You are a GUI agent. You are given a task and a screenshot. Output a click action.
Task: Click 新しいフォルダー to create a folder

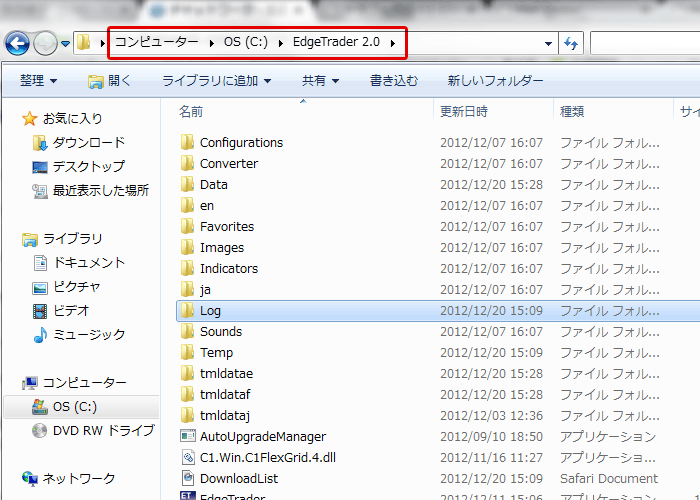pos(495,81)
